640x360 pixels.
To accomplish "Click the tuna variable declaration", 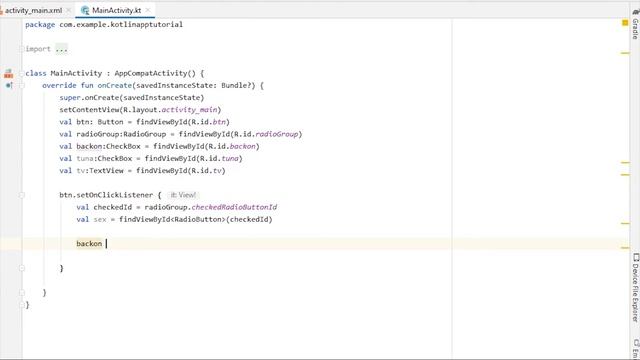I will [x=85, y=158].
